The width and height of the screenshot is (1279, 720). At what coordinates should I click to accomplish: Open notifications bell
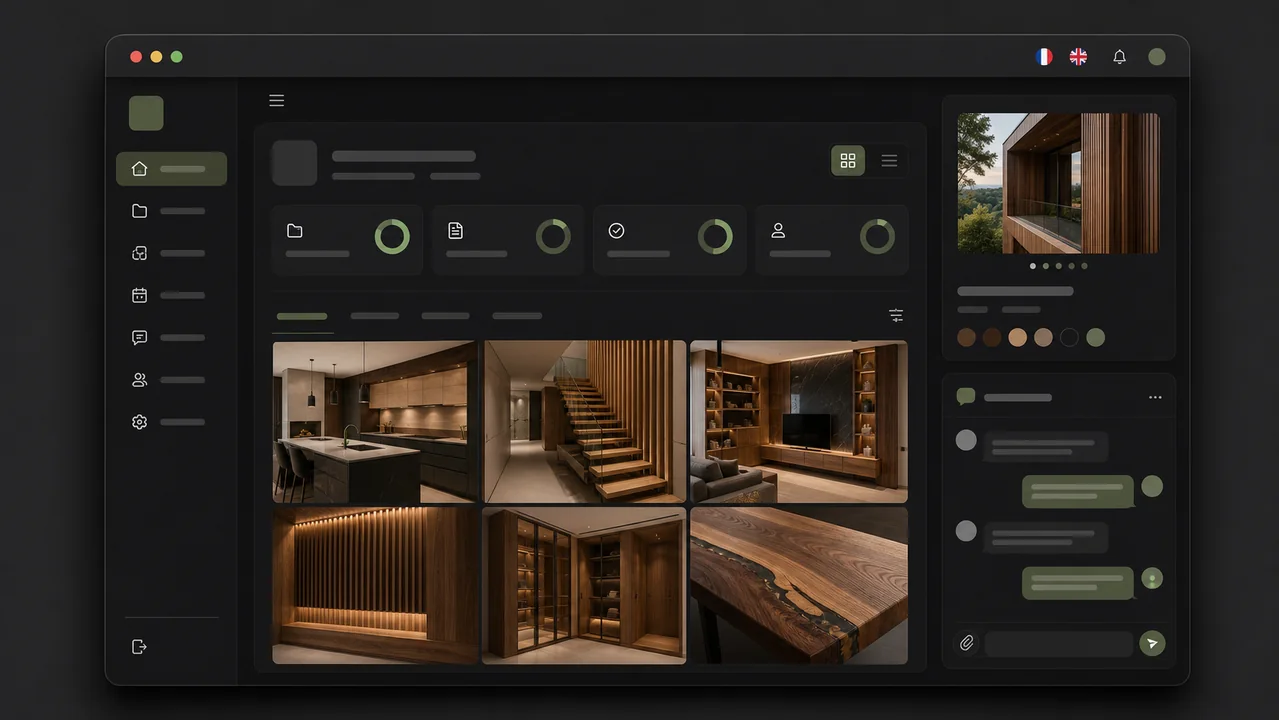1120,57
